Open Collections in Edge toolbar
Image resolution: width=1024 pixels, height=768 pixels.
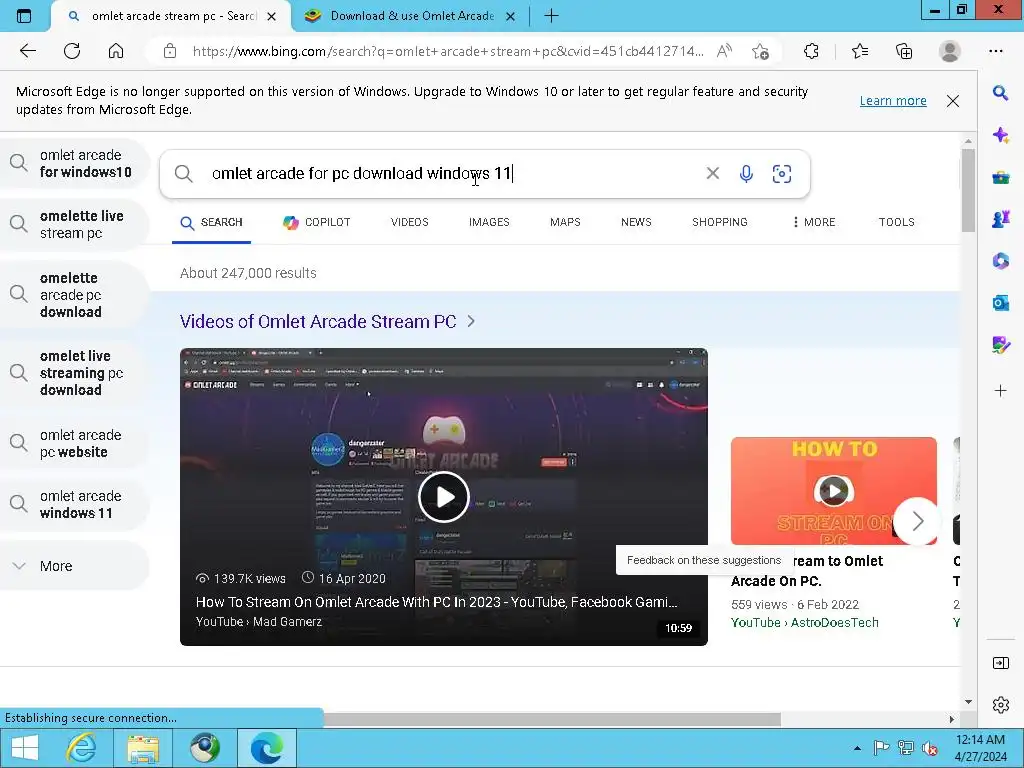pos(904,51)
